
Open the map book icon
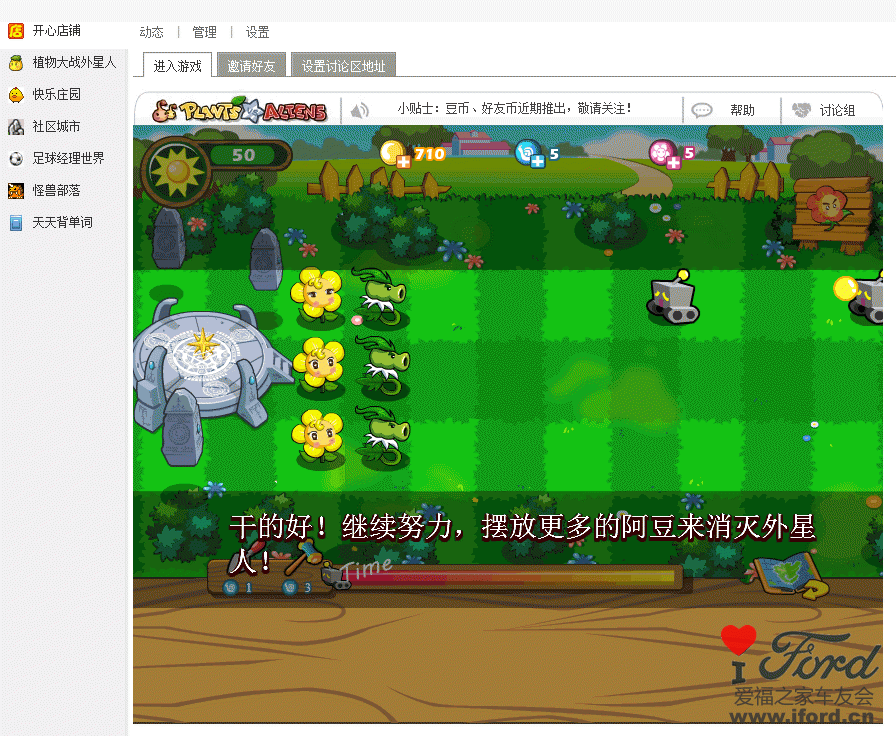point(790,574)
